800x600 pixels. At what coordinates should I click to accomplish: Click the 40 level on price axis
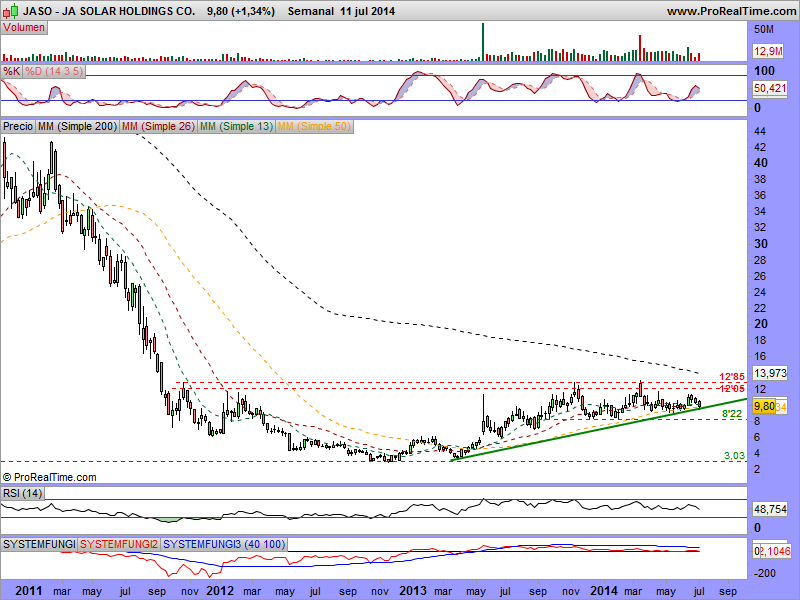click(x=761, y=163)
